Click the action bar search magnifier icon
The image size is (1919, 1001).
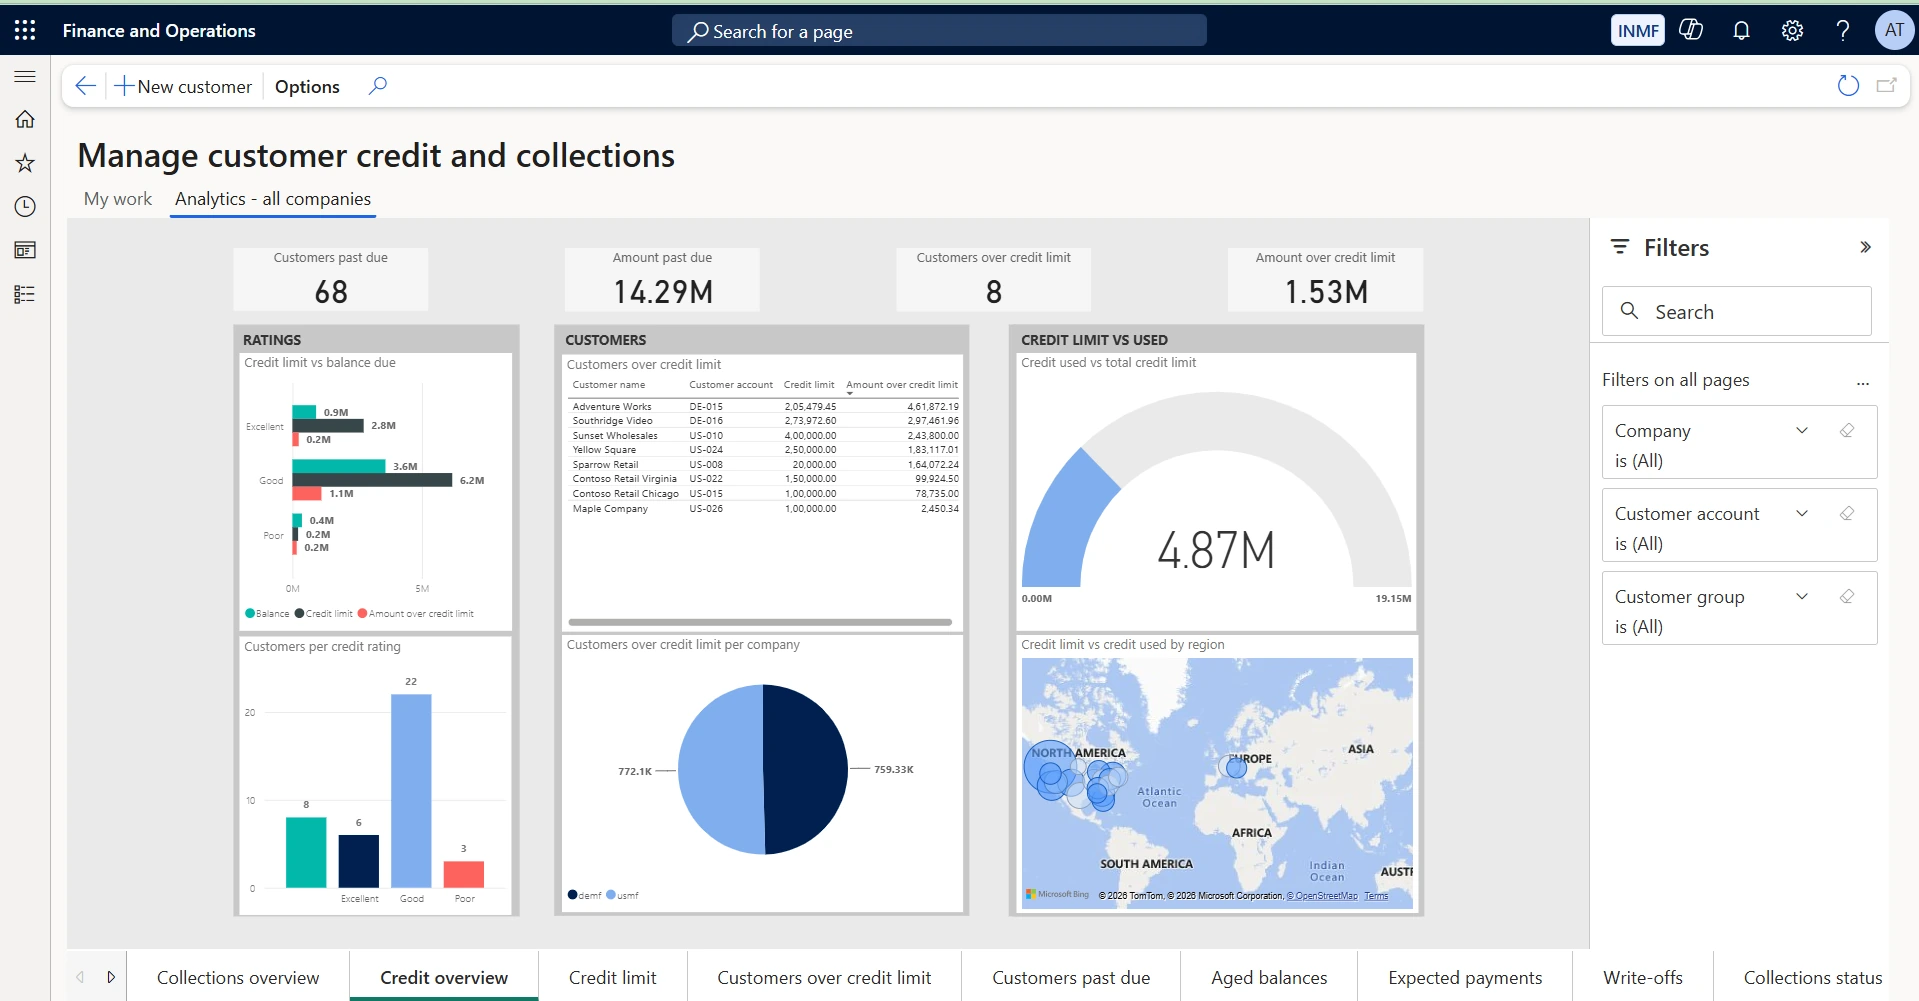pos(377,86)
